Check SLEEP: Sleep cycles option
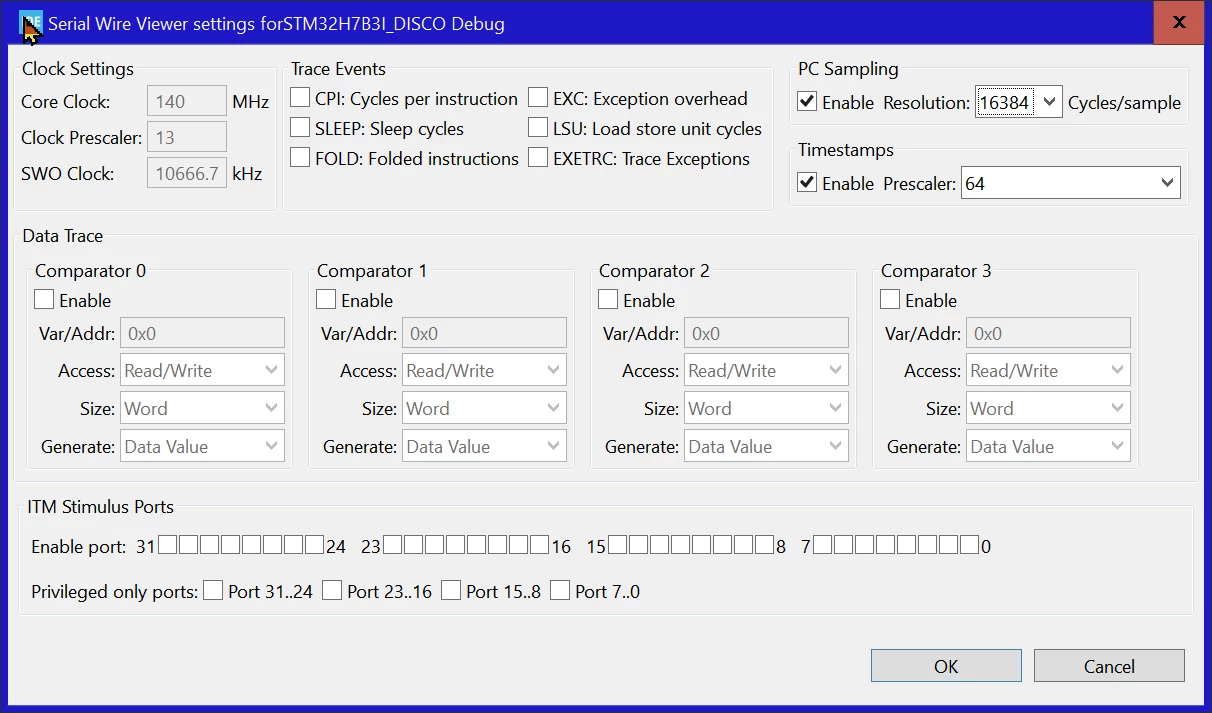The width and height of the screenshot is (1212, 713). click(x=300, y=128)
